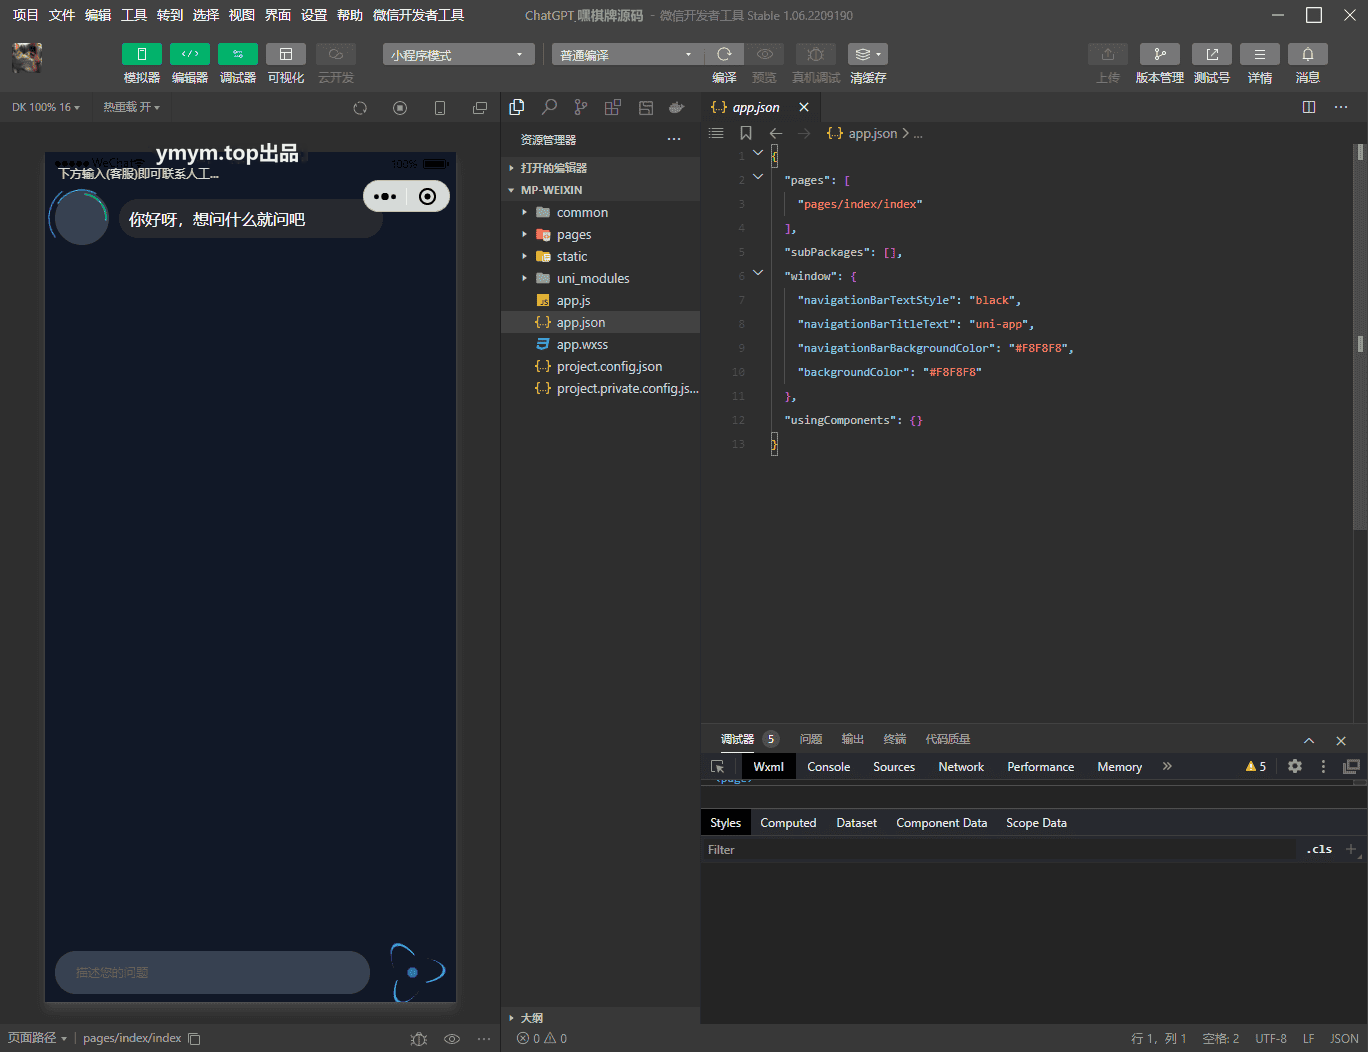Split the editor to the right

pyautogui.click(x=1309, y=107)
